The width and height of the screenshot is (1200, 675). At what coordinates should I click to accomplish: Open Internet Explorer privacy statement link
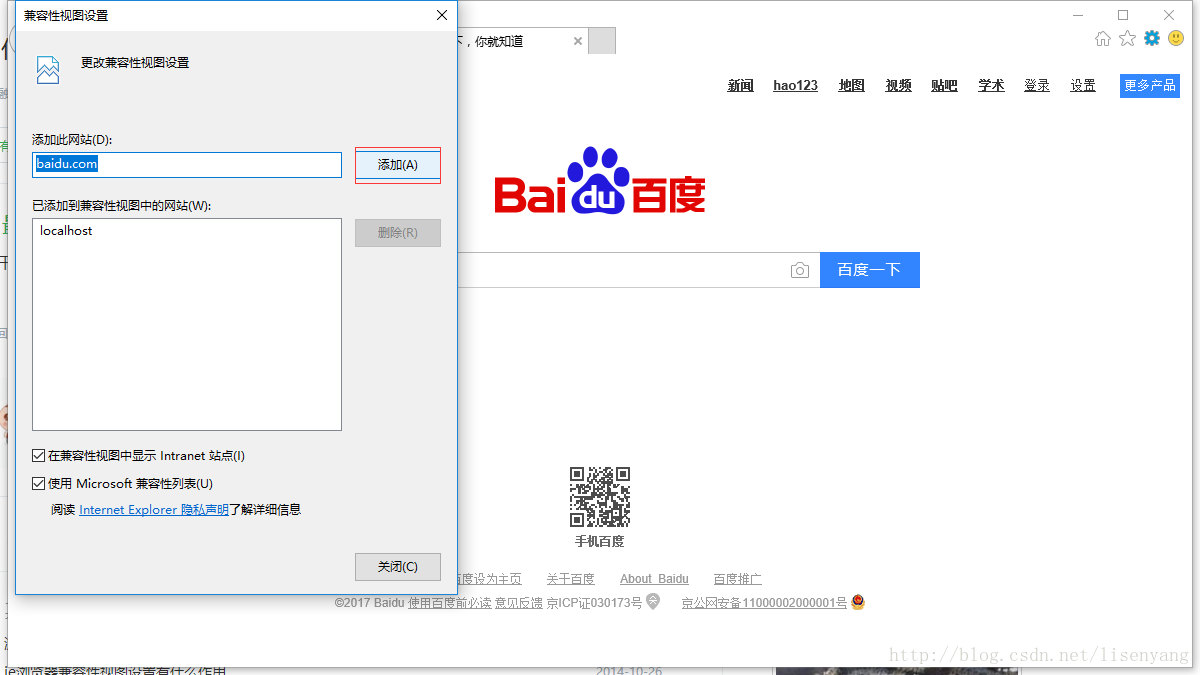pos(154,509)
